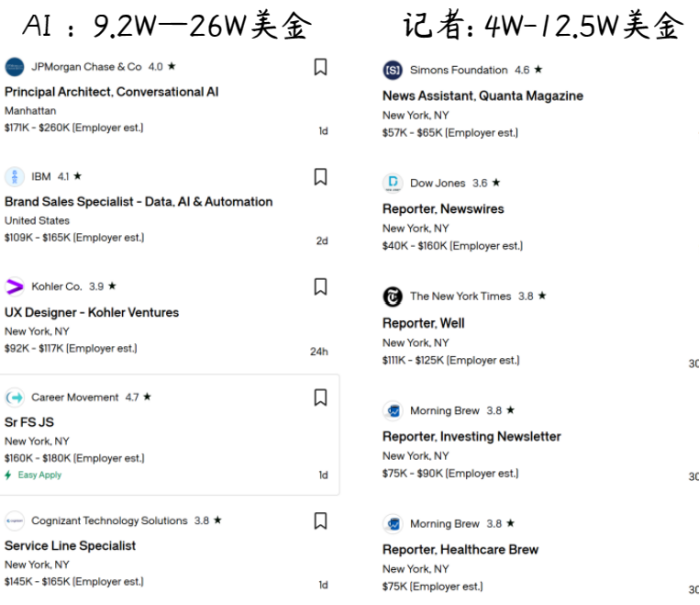This screenshot has width=700, height=605.
Task: Open Brand Sales Specialist job title
Action: click(x=138, y=202)
